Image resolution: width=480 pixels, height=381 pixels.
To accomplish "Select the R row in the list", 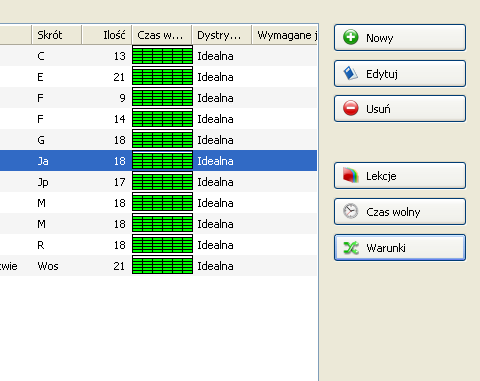I will coord(158,245).
